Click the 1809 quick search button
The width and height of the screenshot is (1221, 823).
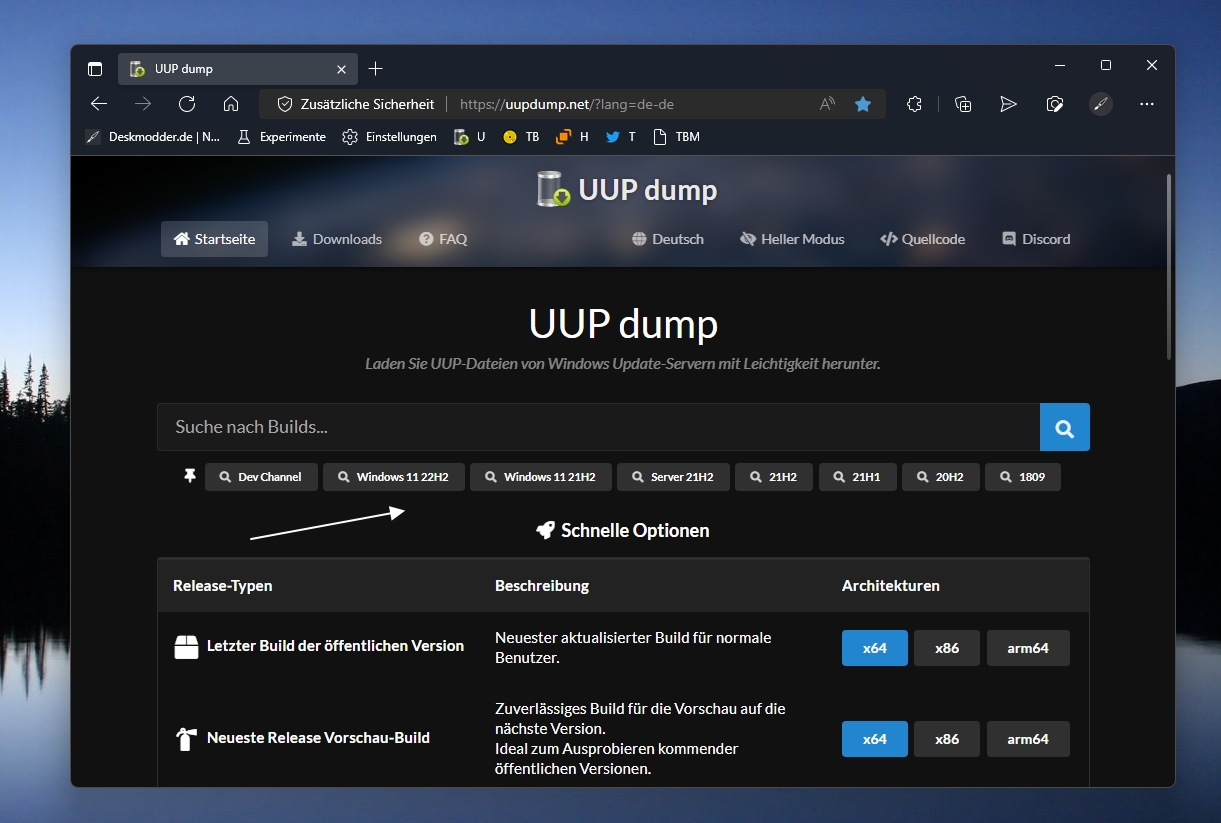coord(1023,477)
